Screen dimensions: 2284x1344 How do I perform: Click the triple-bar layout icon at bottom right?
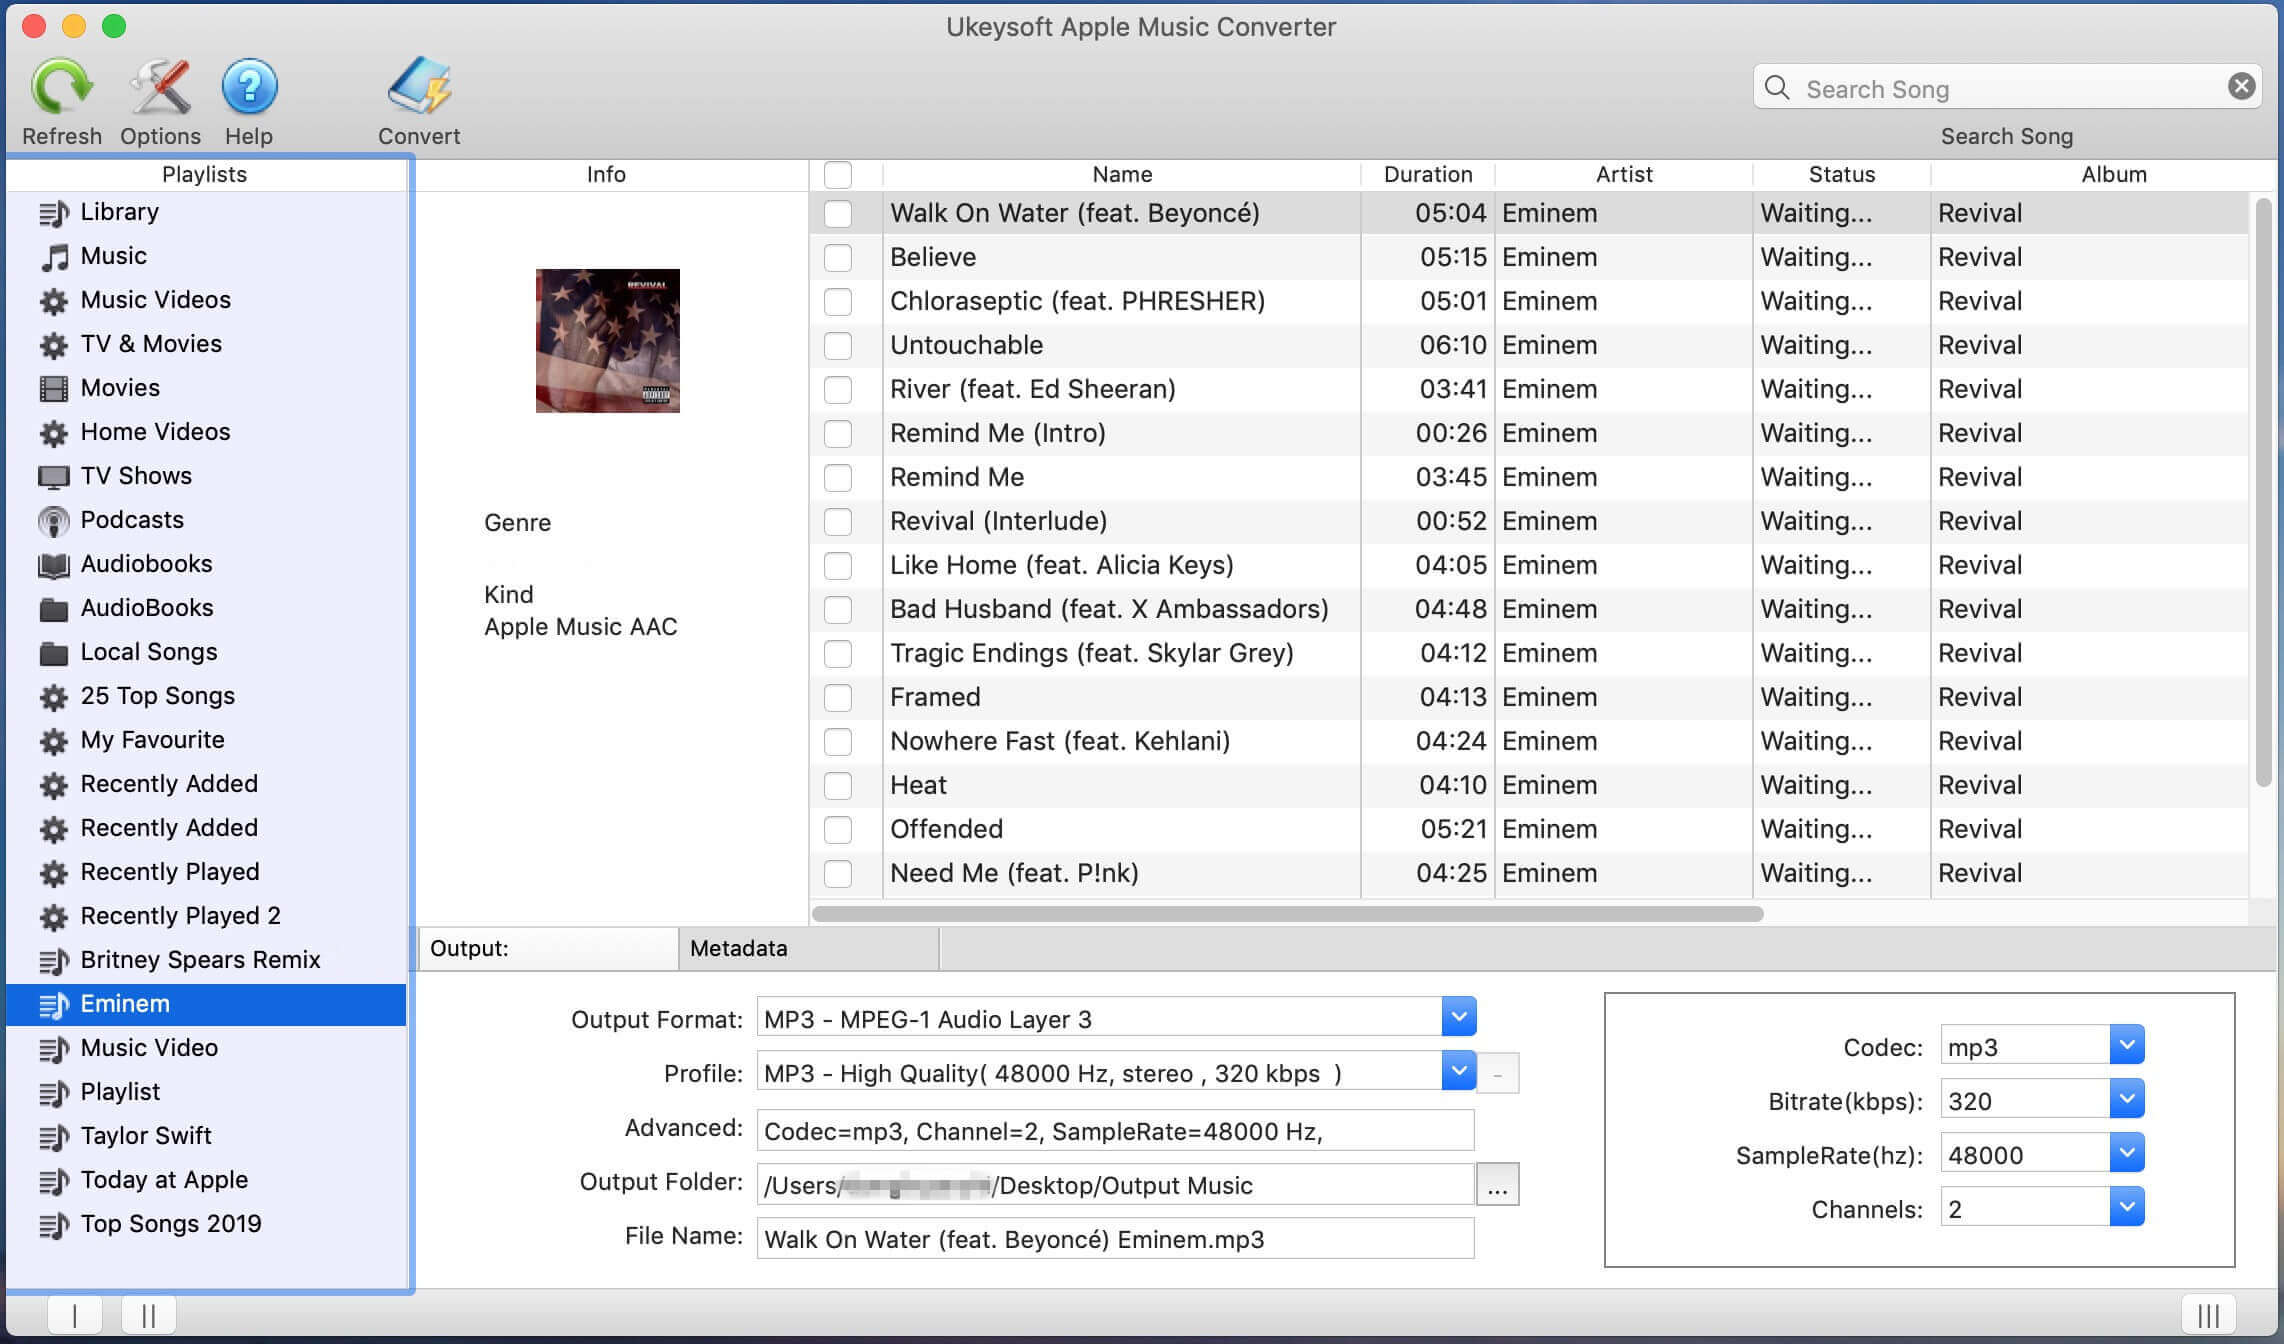pos(2208,1314)
